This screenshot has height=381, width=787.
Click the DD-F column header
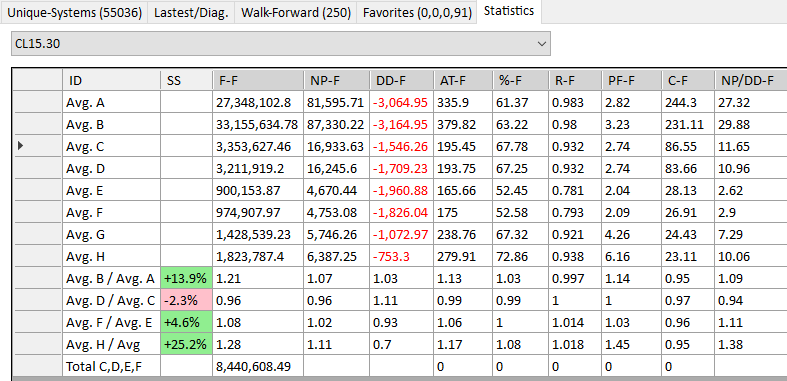pos(402,80)
